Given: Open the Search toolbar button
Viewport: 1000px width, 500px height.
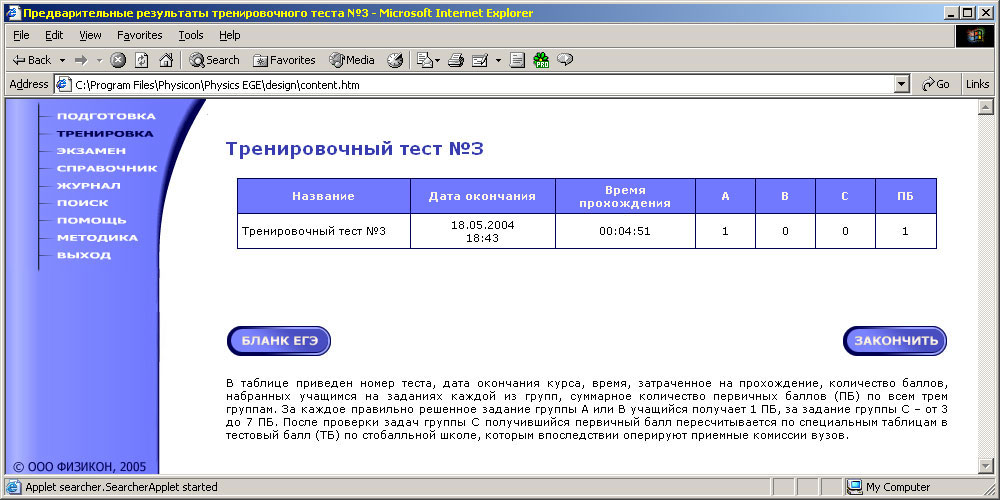Looking at the screenshot, I should point(214,60).
